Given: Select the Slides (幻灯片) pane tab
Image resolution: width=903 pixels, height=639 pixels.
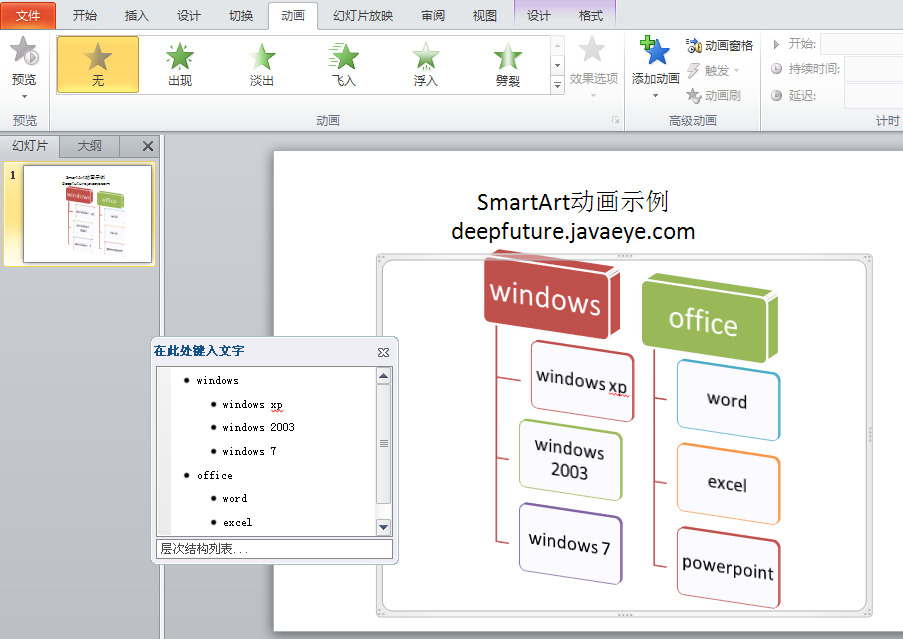Looking at the screenshot, I should pyautogui.click(x=30, y=146).
